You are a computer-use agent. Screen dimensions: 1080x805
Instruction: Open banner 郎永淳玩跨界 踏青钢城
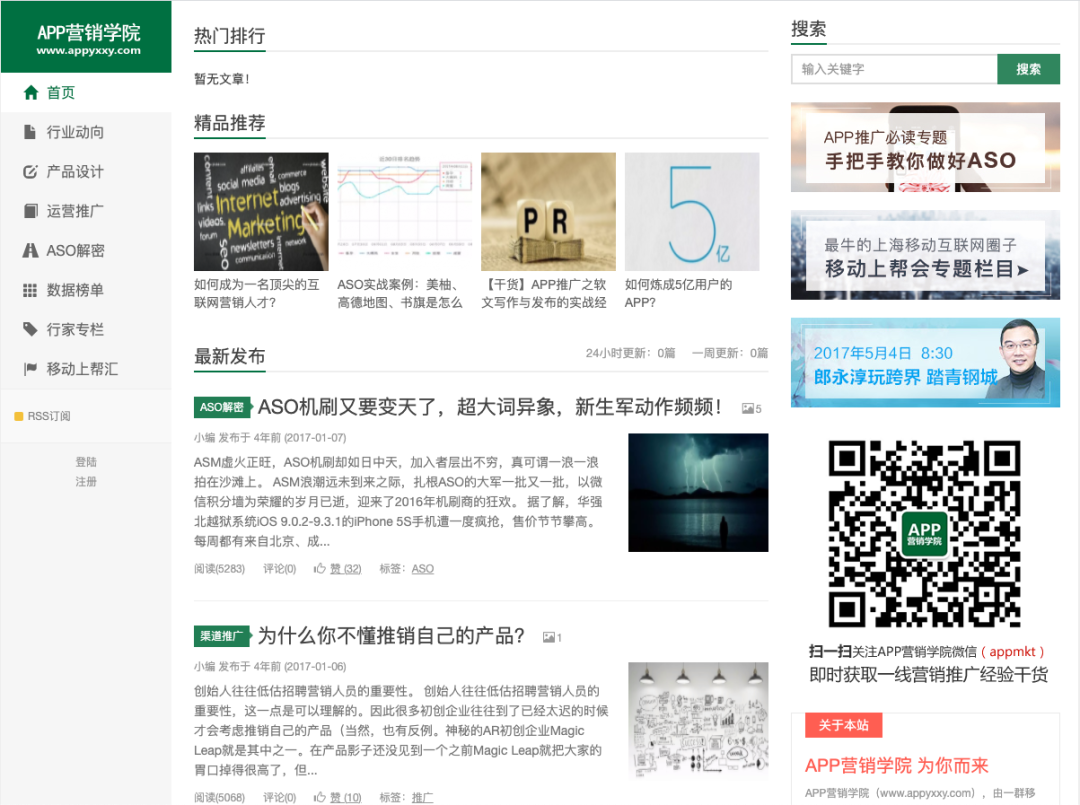point(925,362)
